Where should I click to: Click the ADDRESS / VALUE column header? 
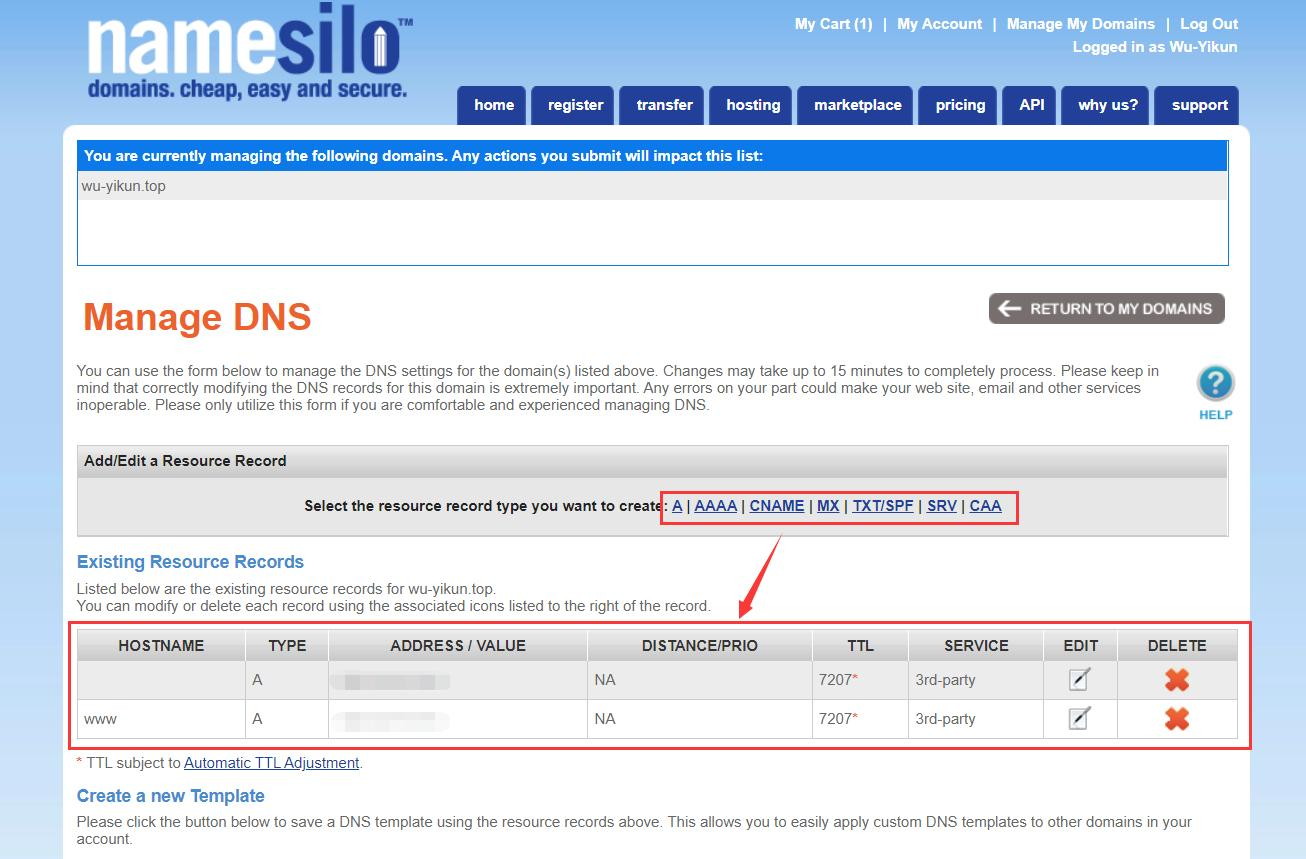[x=458, y=646]
